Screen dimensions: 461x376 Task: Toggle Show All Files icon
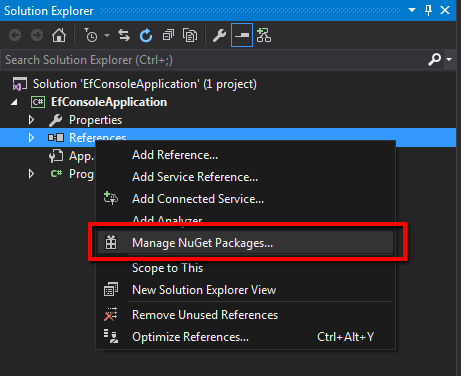190,35
